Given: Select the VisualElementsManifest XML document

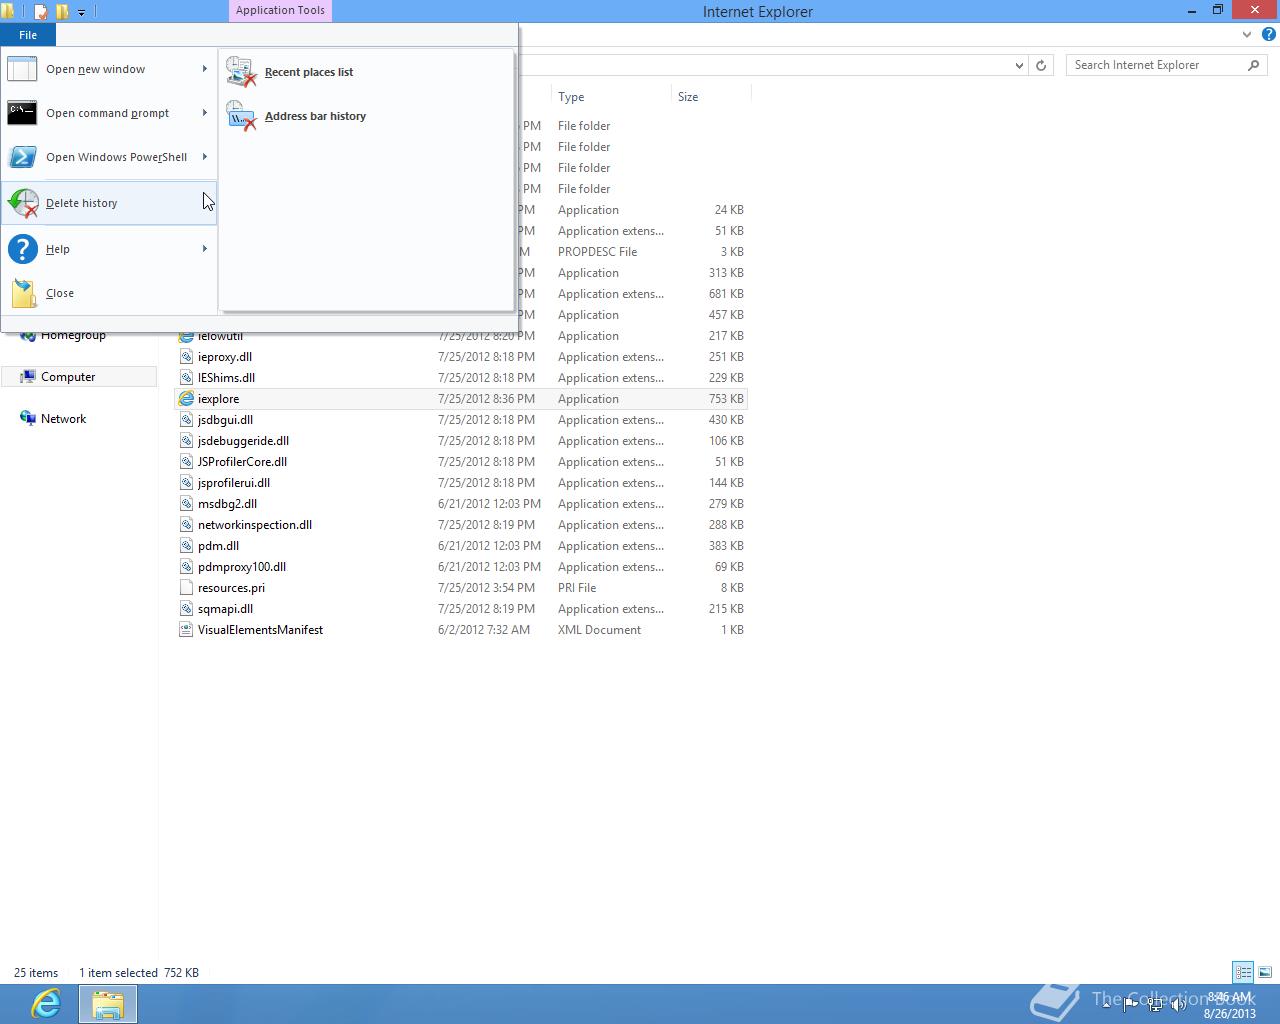Looking at the screenshot, I should [260, 630].
